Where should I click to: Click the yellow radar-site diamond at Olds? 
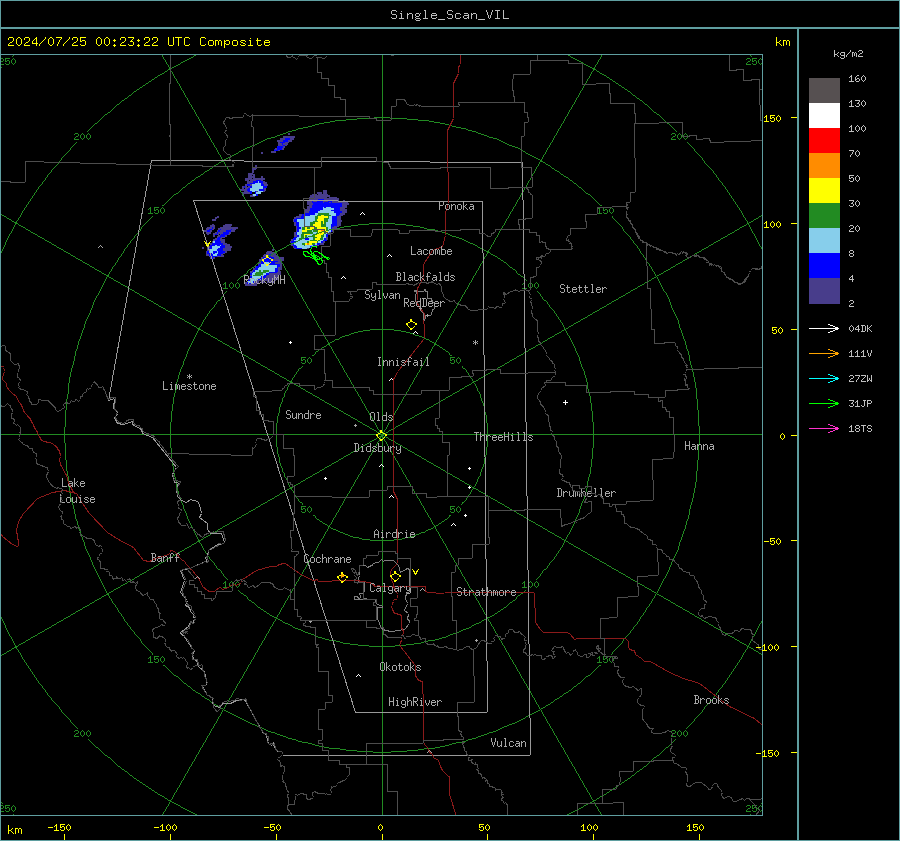pos(381,436)
